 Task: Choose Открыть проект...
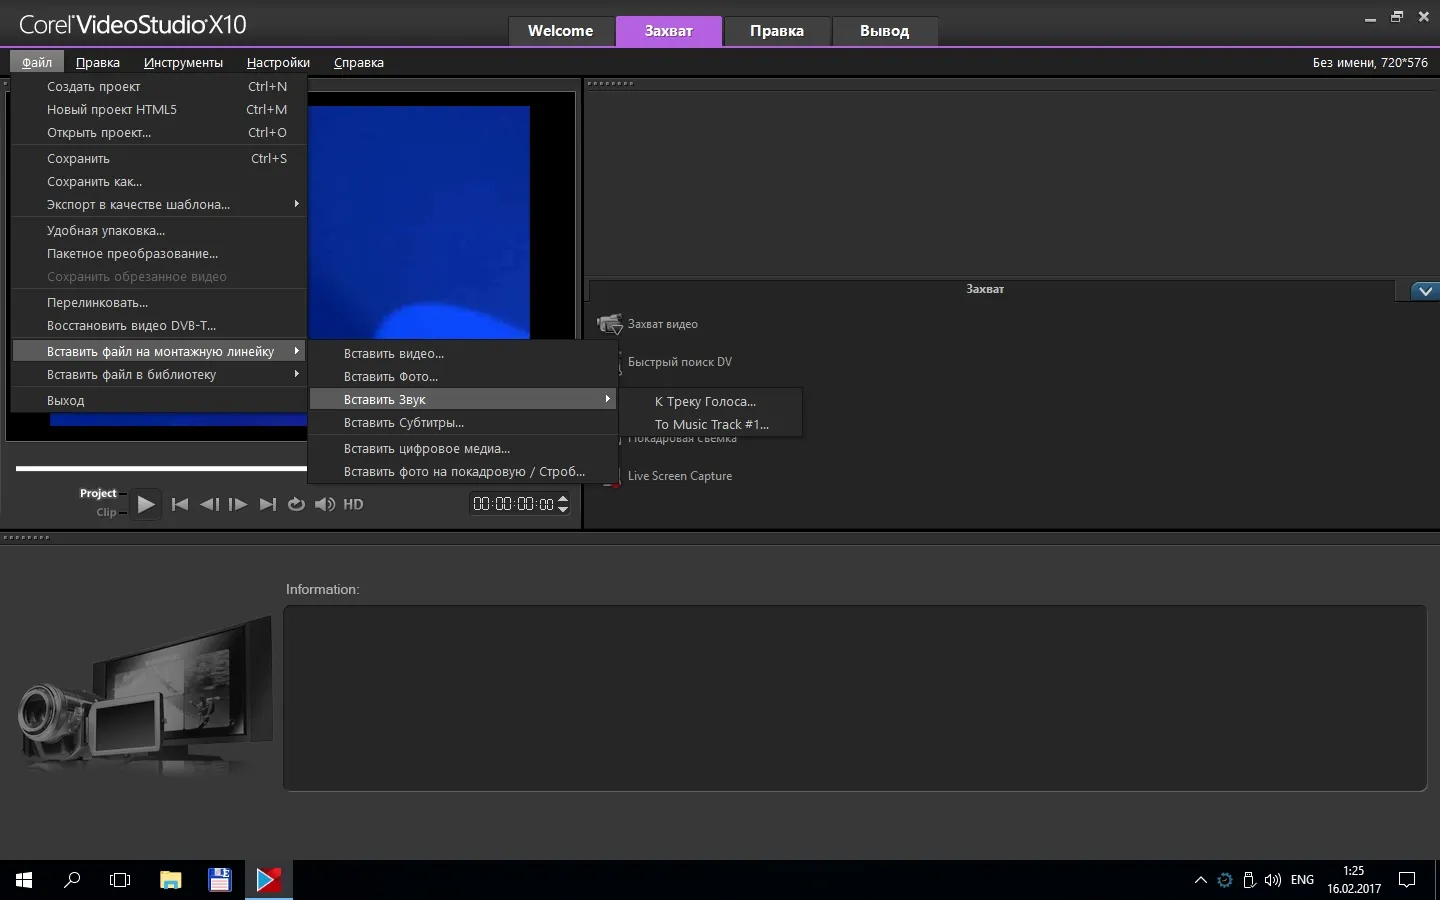point(159,132)
